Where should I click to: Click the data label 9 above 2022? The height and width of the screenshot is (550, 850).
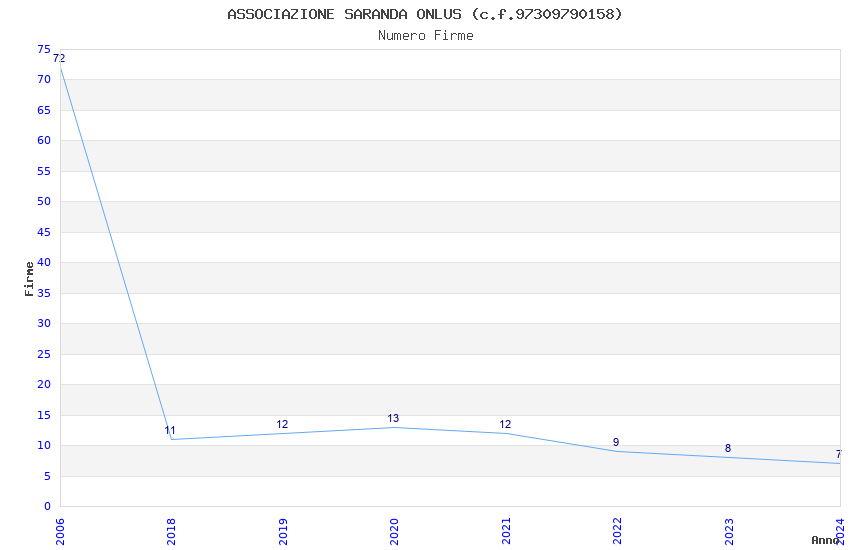pos(616,442)
